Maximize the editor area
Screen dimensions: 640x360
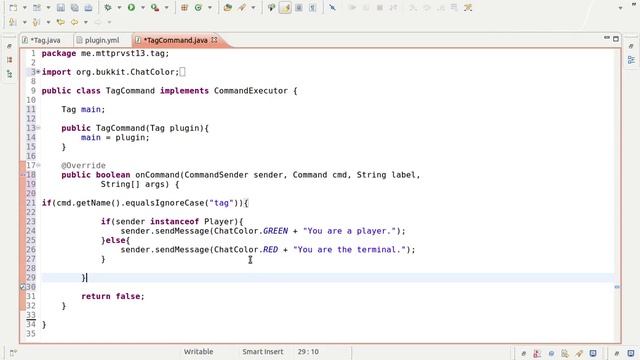(616, 39)
